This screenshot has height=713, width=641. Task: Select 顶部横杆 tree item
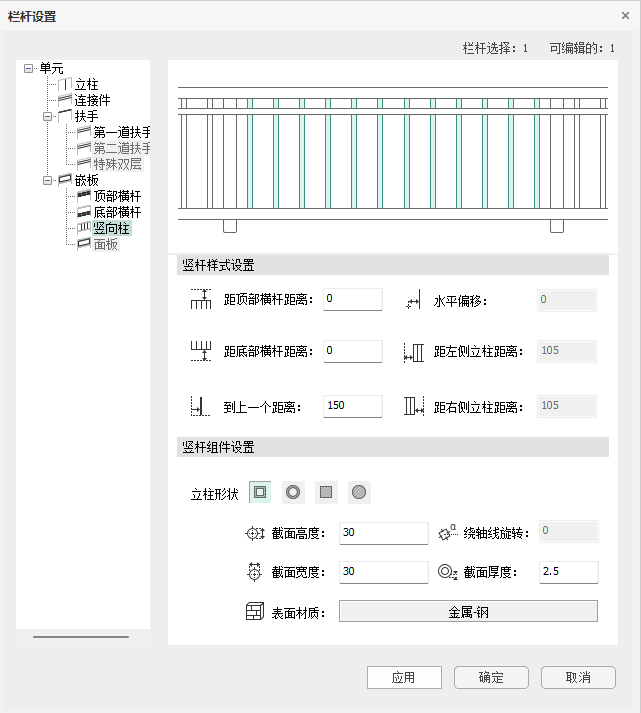pos(117,196)
